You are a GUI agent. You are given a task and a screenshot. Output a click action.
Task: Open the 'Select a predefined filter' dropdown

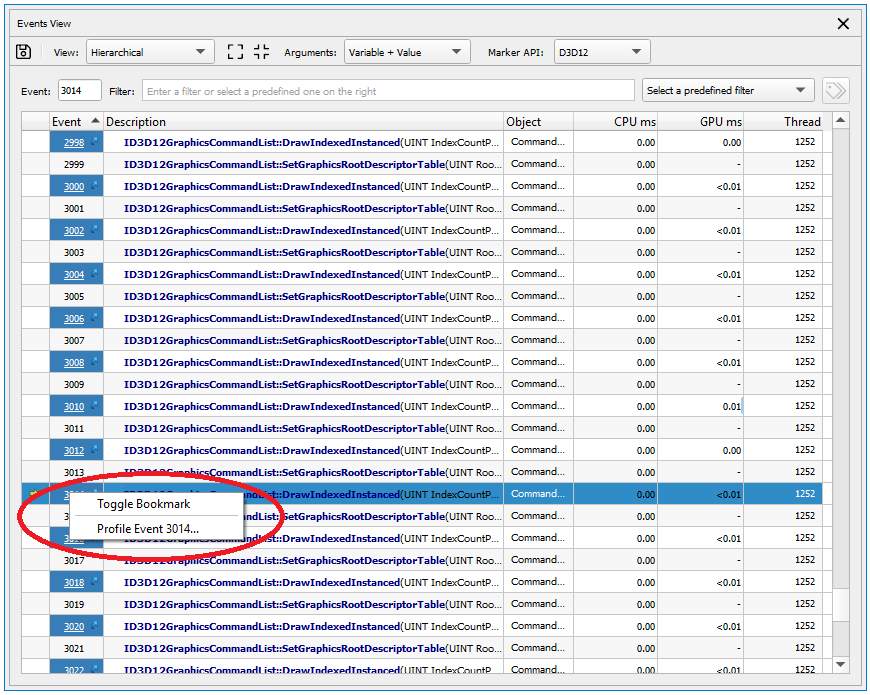[727, 91]
